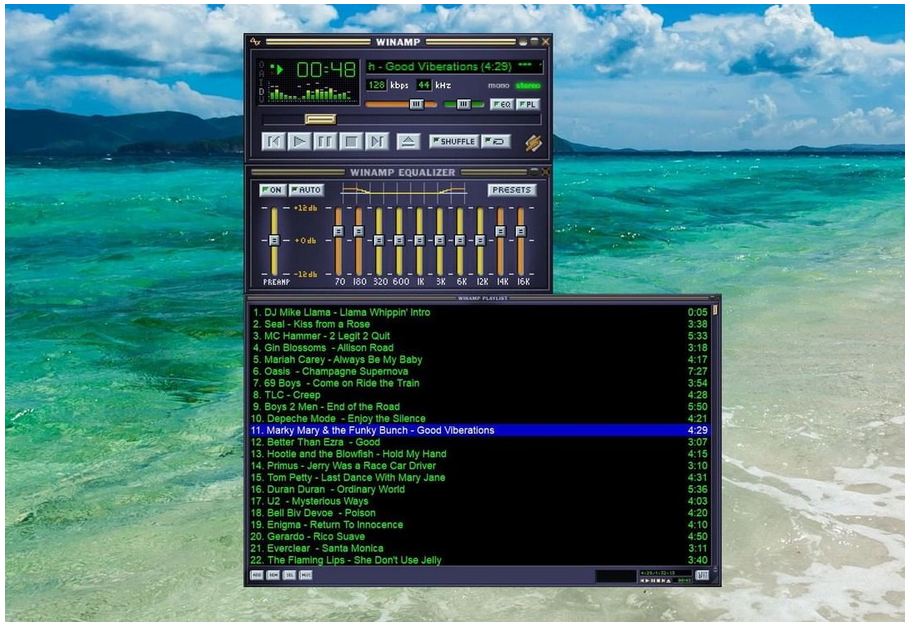Viewport: 915px width, 629px height.
Task: Toggle the equalizer AUTO button
Action: [306, 190]
